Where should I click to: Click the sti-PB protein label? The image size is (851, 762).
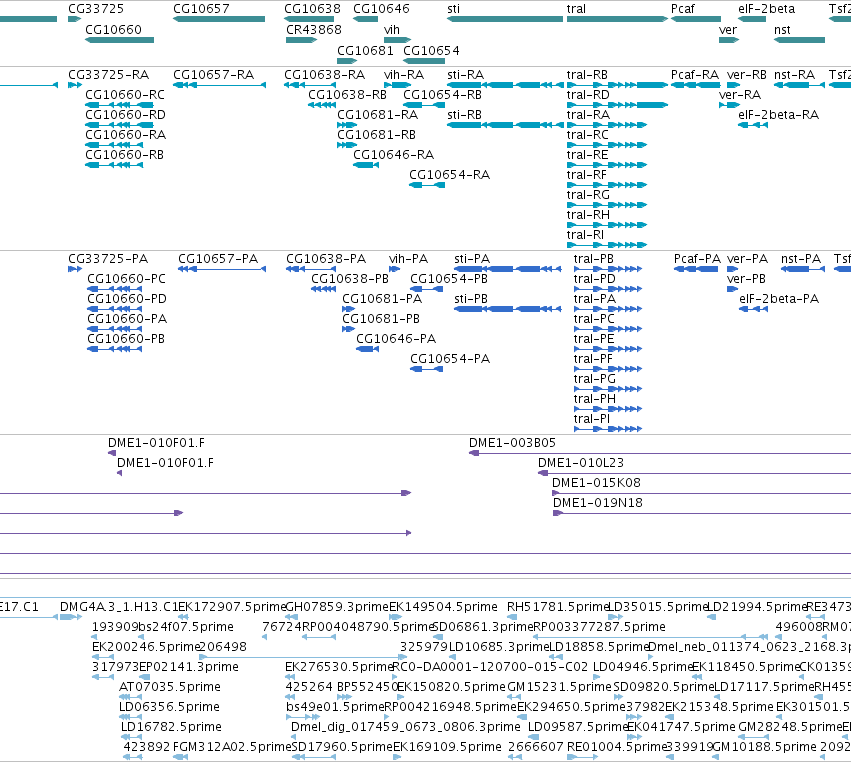(x=471, y=299)
